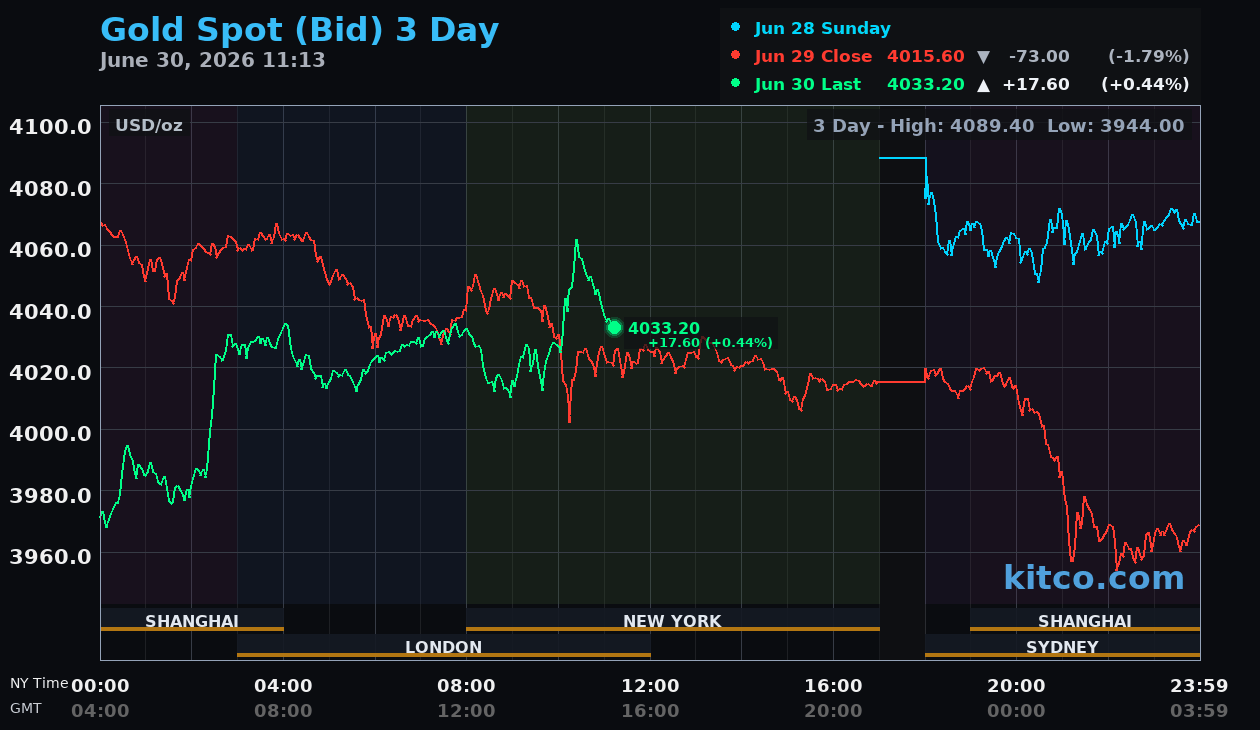
Task: Click the 12:00 NY time tick label
Action: tap(651, 686)
